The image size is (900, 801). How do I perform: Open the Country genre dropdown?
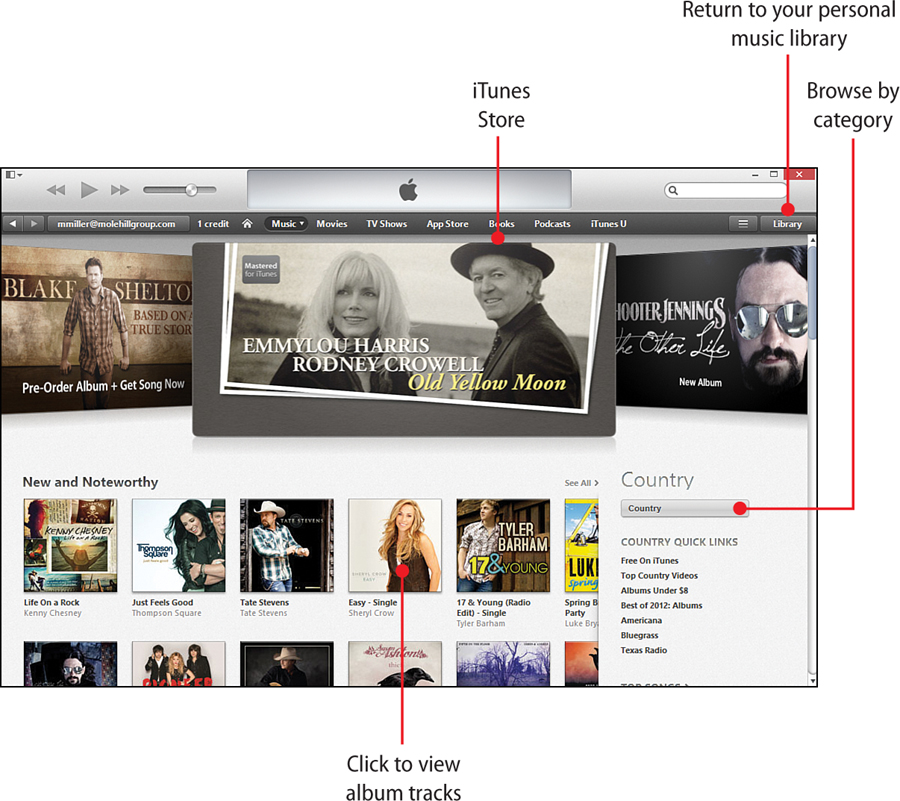(685, 508)
